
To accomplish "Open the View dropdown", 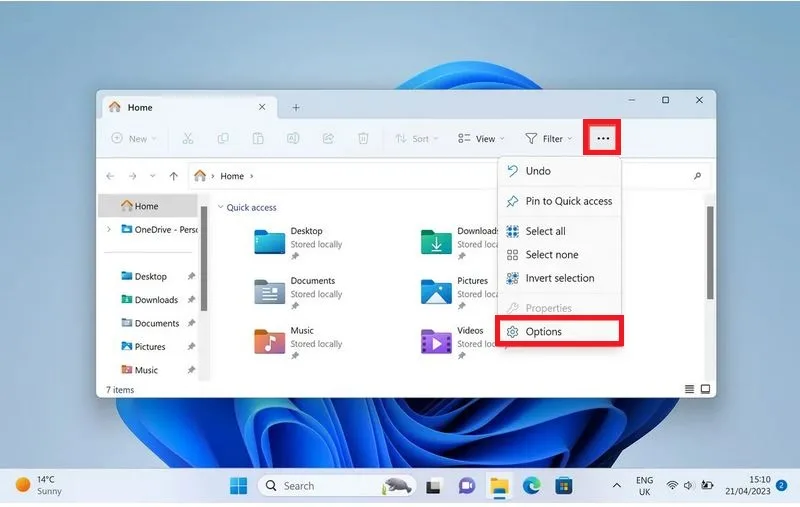I will pyautogui.click(x=481, y=138).
